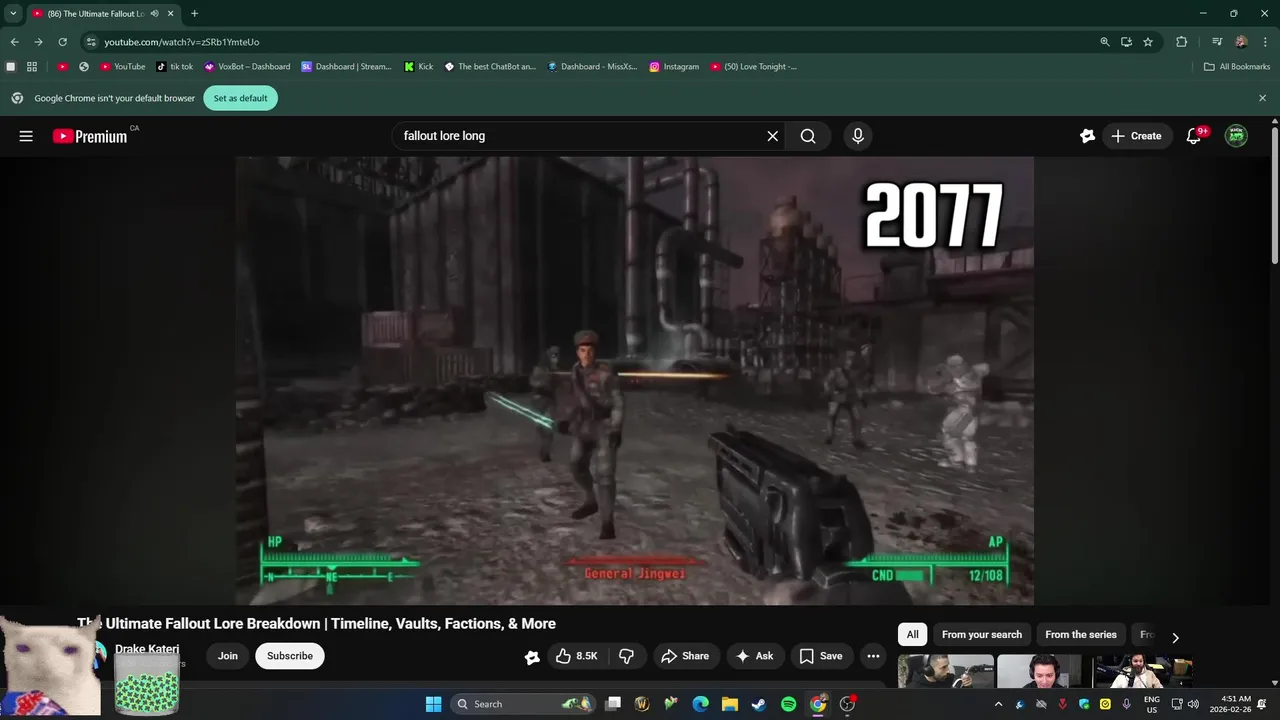Toggle the taskbar microphone tray icon

[1127, 704]
